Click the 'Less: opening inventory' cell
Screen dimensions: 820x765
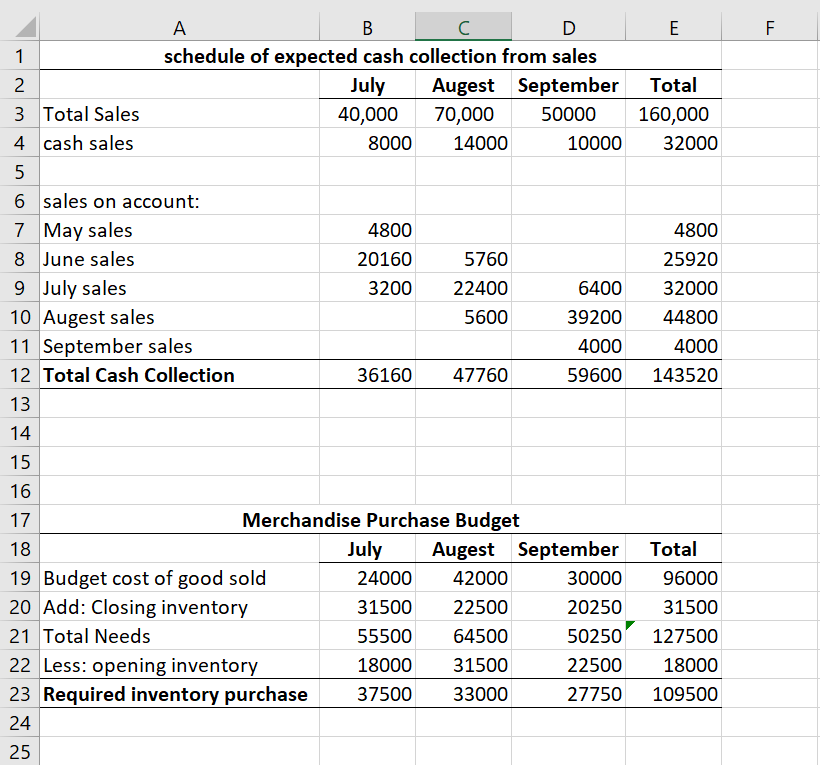179,665
